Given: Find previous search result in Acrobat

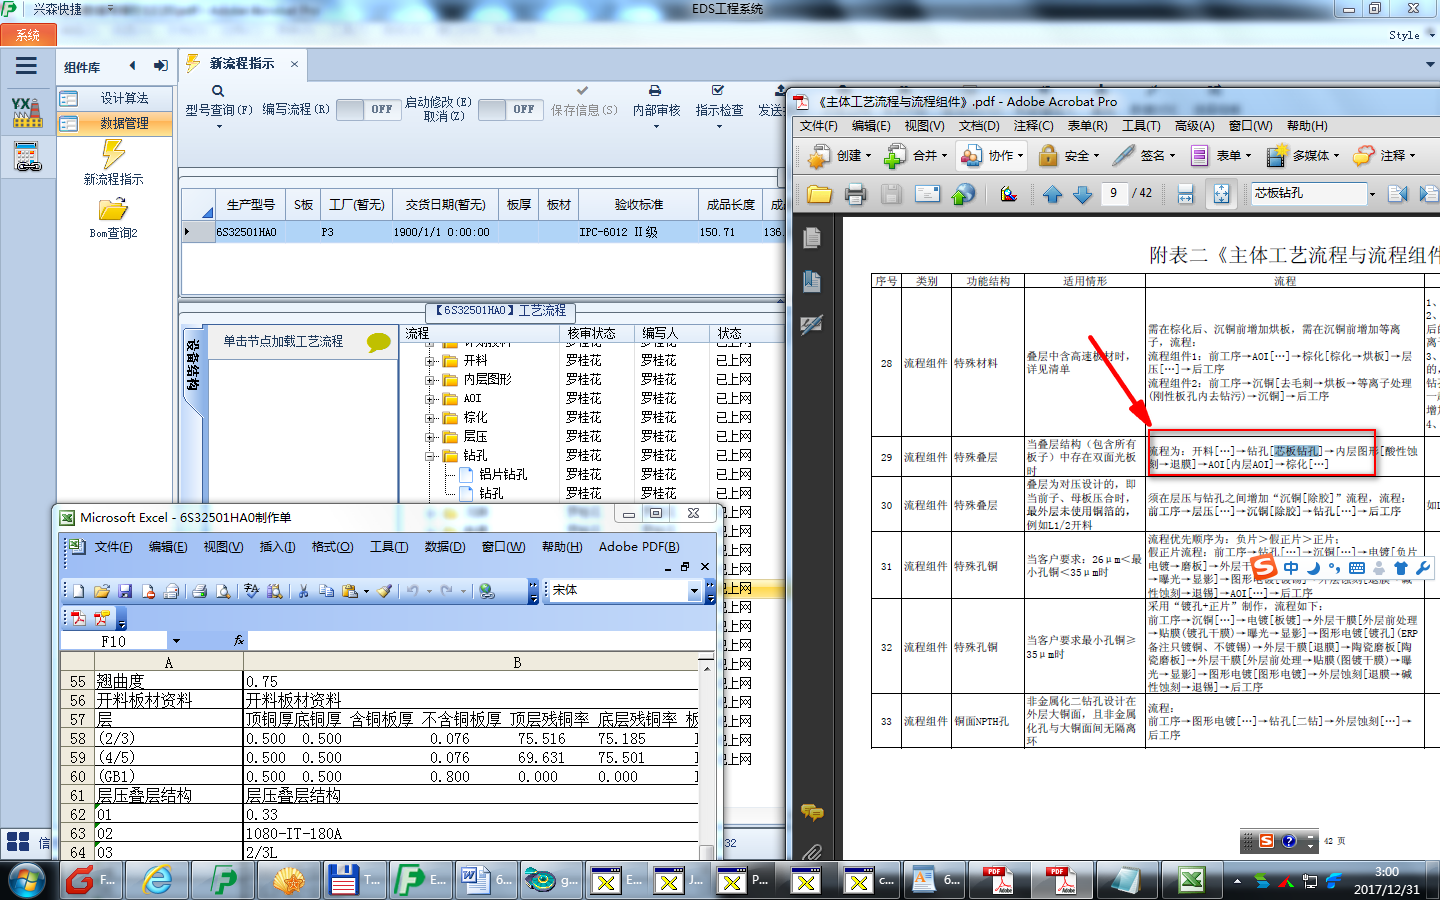Looking at the screenshot, I should pos(1397,194).
